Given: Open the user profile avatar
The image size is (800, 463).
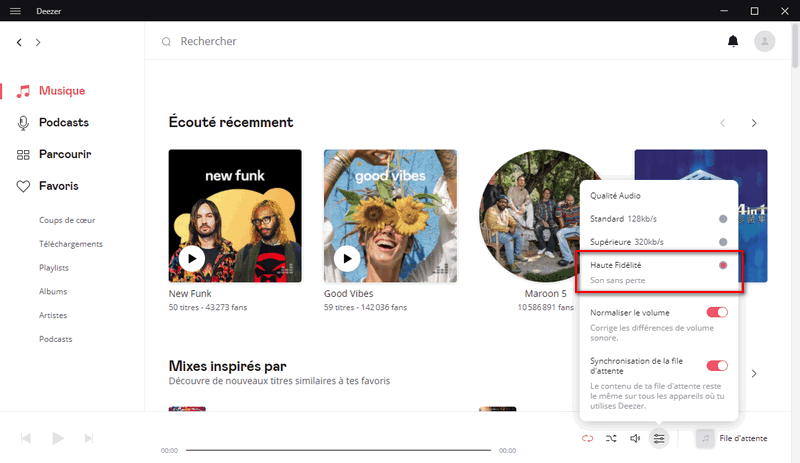Looking at the screenshot, I should [x=764, y=41].
